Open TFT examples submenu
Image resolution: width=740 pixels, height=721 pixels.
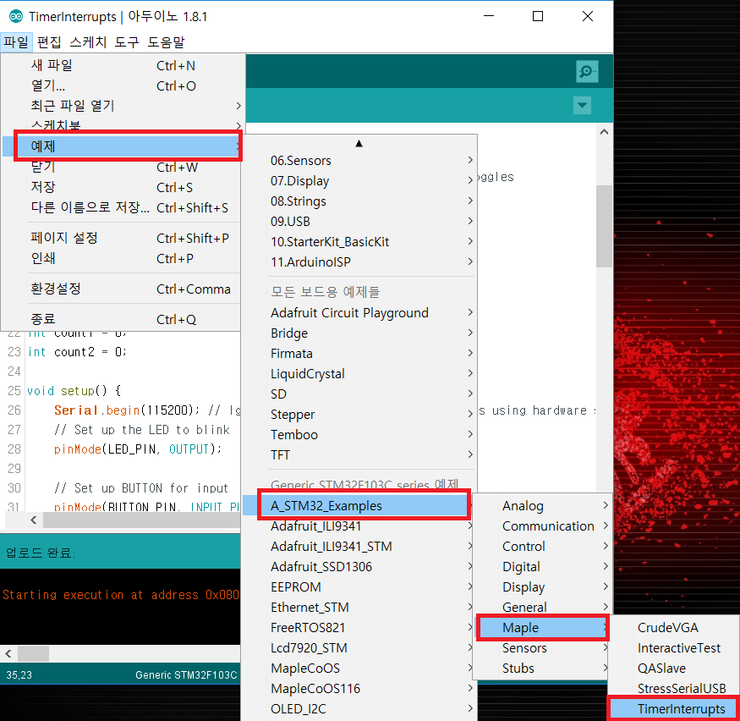[x=359, y=455]
